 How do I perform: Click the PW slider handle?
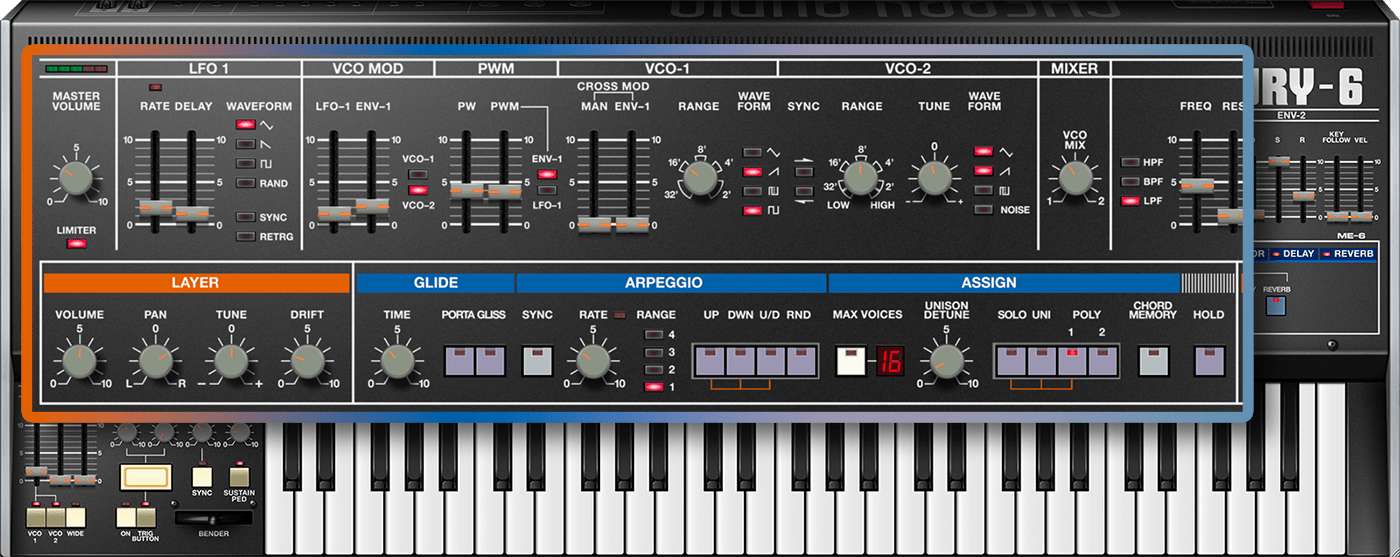coord(466,190)
